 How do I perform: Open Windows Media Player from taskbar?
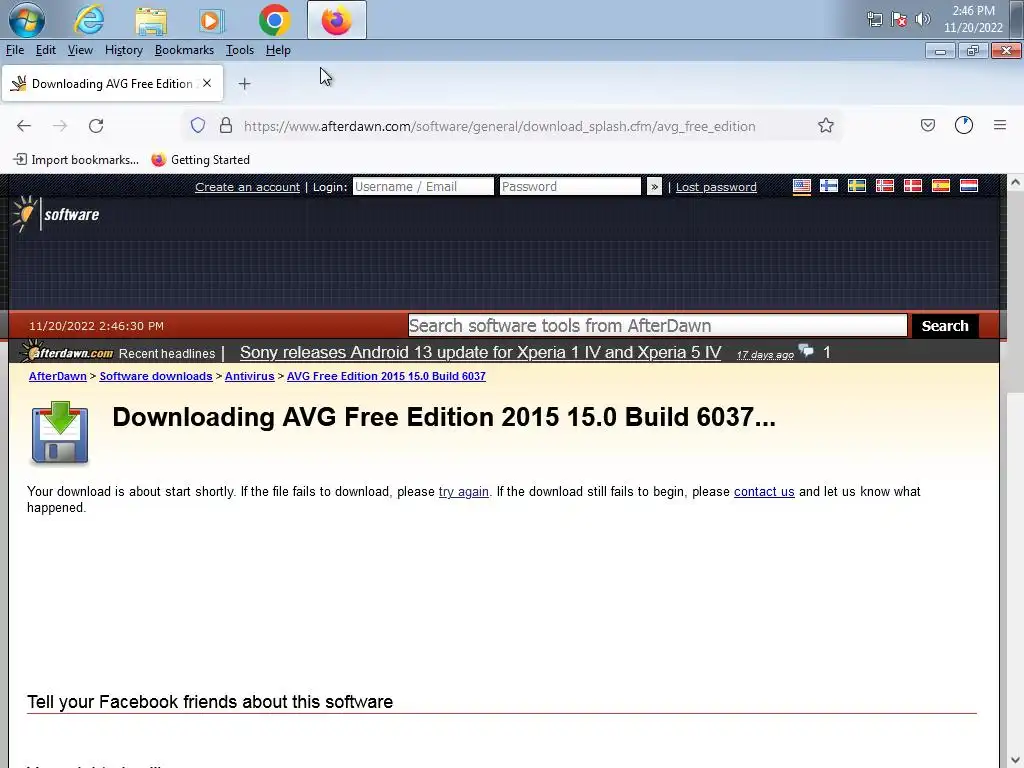pos(212,20)
